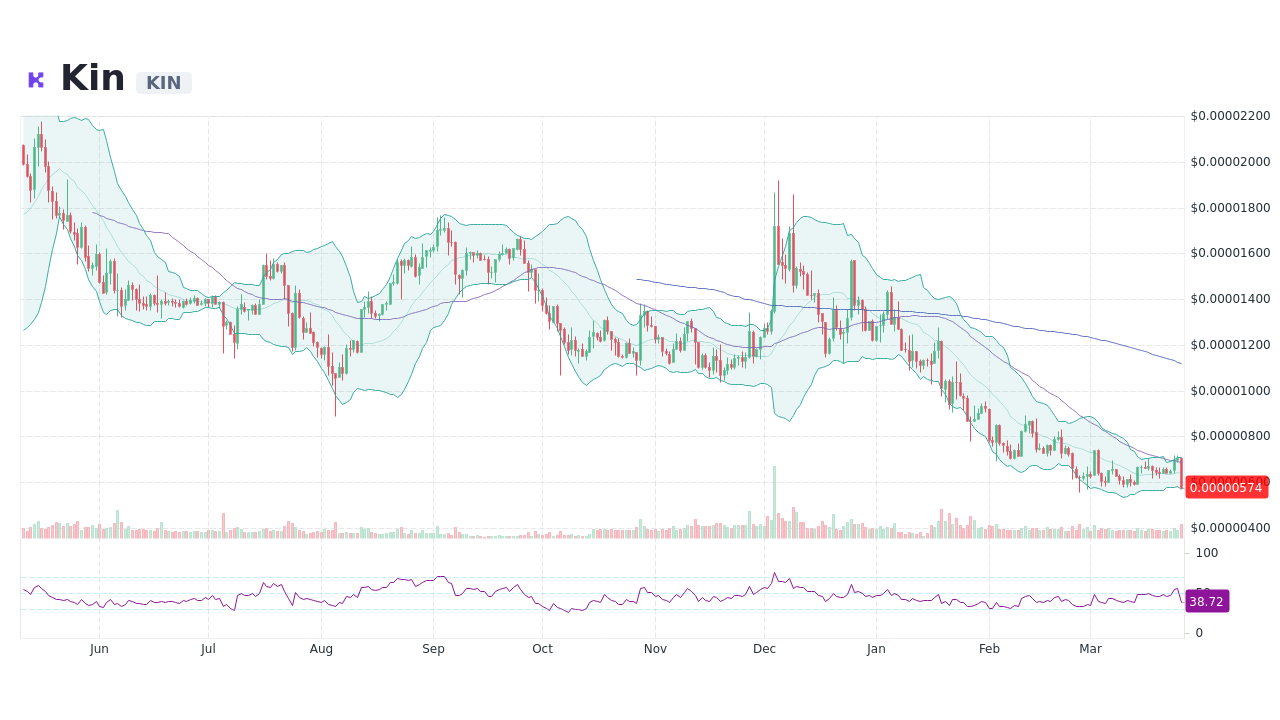Click the Mar label on the time axis
1280x720 pixels.
1091,648
